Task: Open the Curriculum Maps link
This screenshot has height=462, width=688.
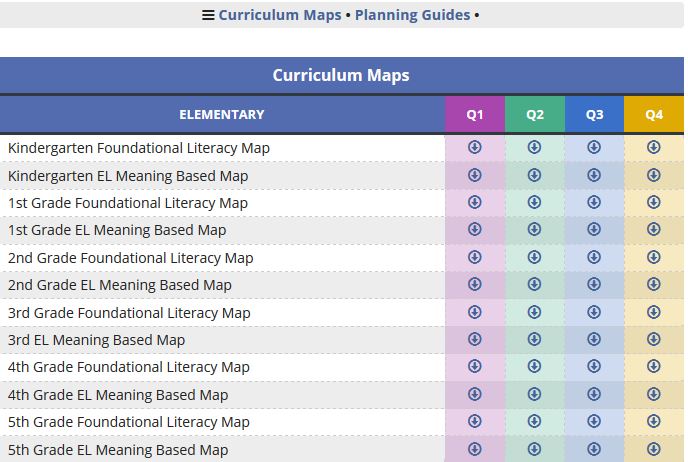Action: [x=280, y=15]
